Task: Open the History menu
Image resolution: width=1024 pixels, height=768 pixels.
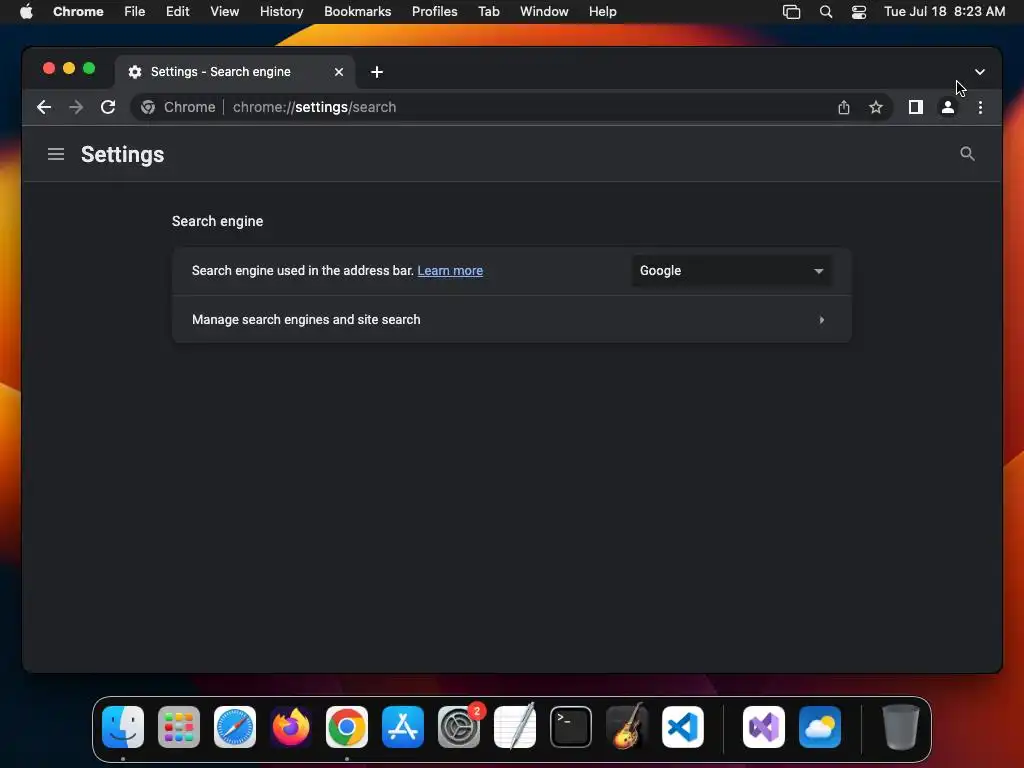Action: click(x=281, y=12)
